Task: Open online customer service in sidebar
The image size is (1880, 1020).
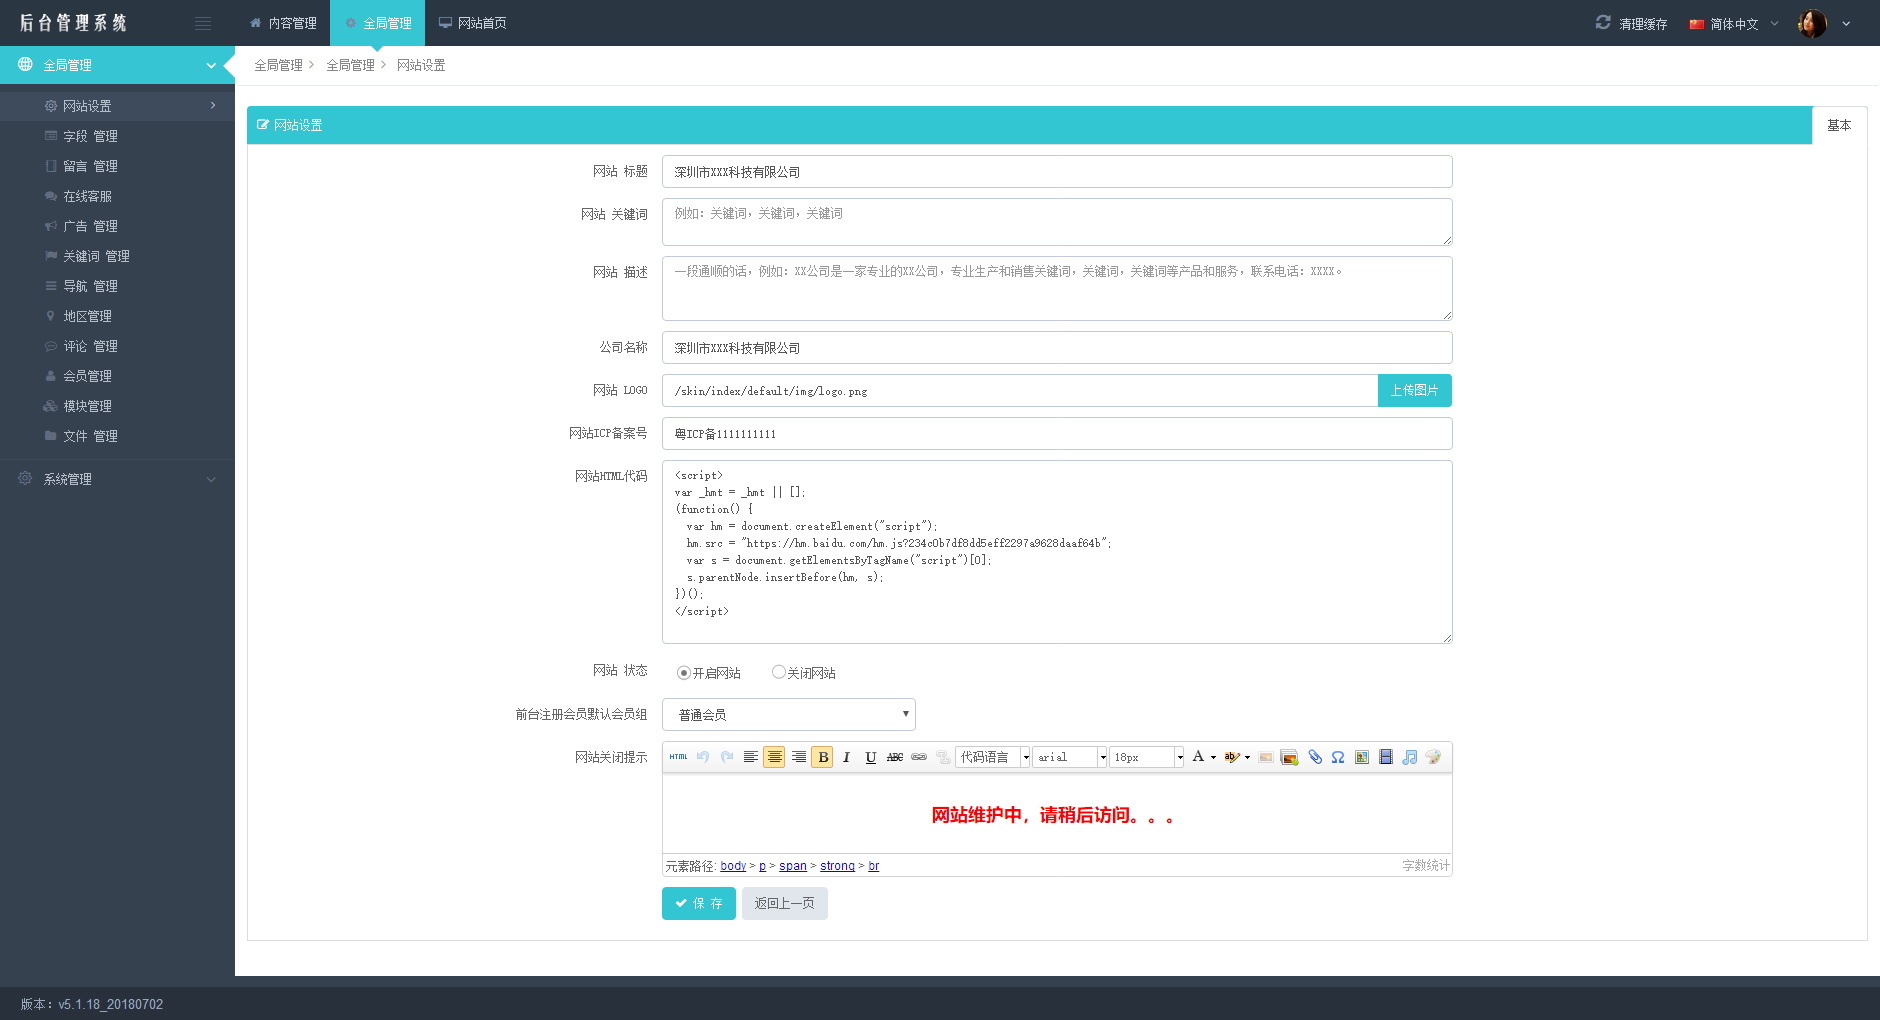Action: [117, 196]
